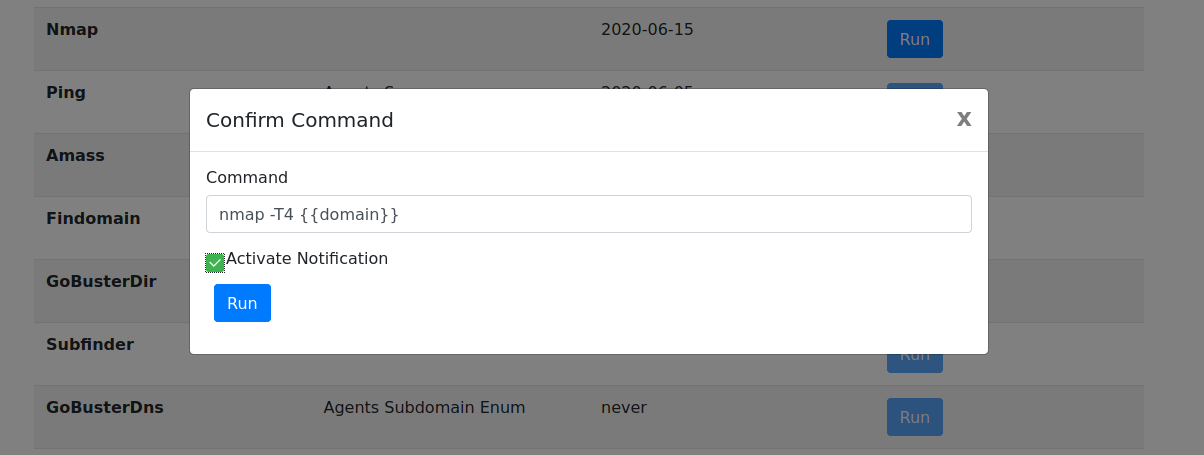
Task: Select the Ping tool name
Action: tap(66, 92)
